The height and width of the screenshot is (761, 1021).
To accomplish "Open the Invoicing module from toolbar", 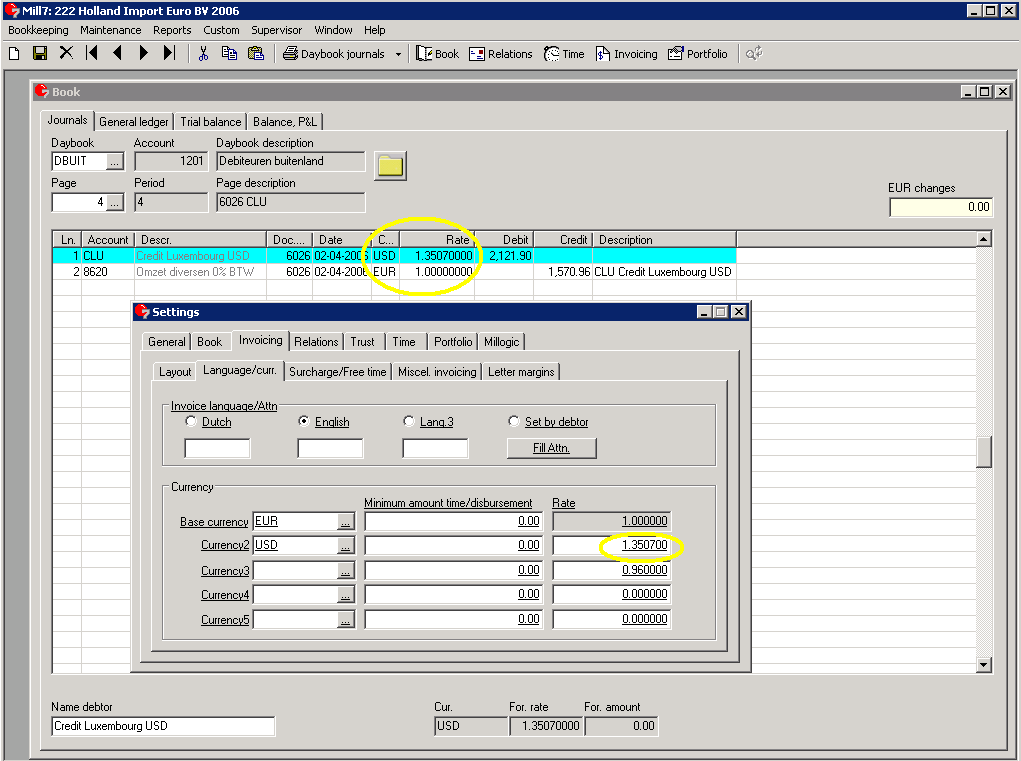I will pos(626,54).
